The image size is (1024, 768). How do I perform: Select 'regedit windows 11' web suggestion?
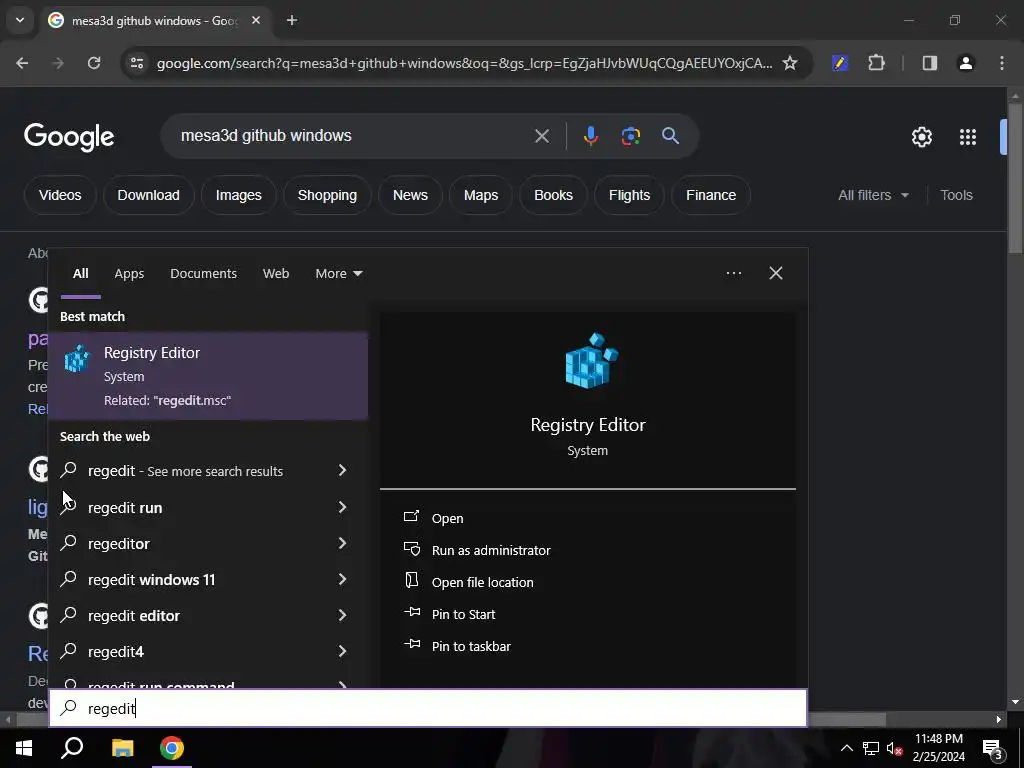[x=152, y=579]
